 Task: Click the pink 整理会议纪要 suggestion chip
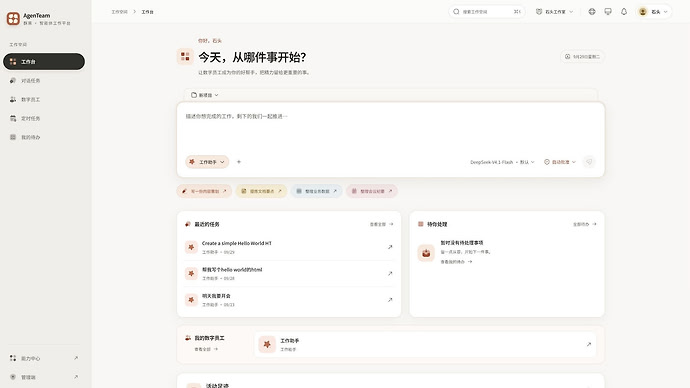(372, 191)
